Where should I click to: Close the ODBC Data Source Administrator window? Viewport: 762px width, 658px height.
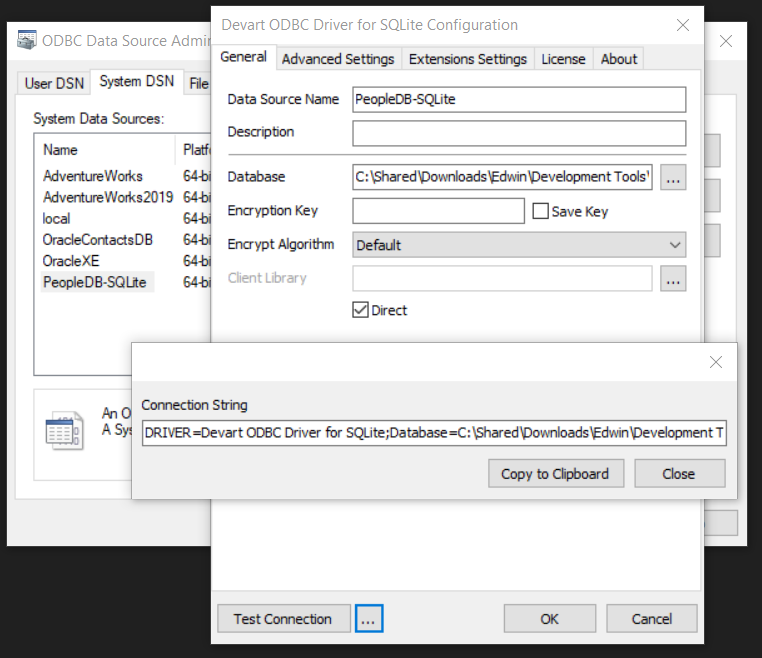click(726, 41)
